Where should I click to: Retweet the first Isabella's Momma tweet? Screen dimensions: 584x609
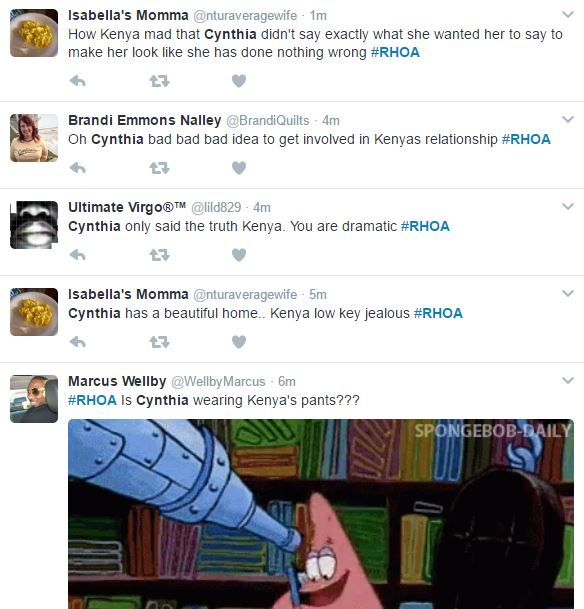[x=159, y=81]
